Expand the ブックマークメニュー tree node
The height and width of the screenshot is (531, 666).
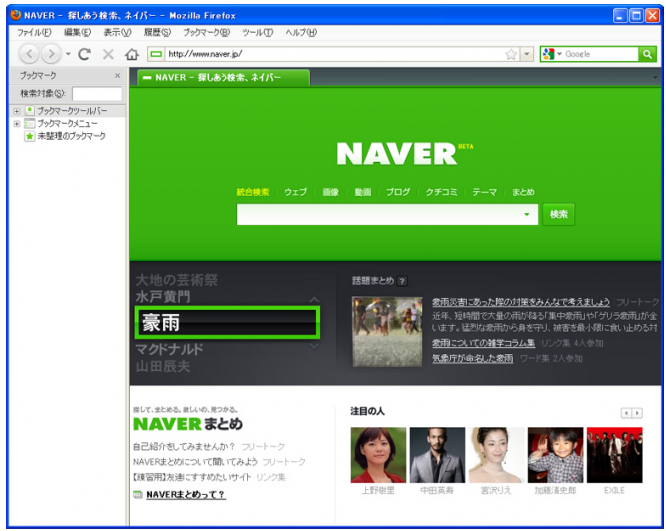17,124
